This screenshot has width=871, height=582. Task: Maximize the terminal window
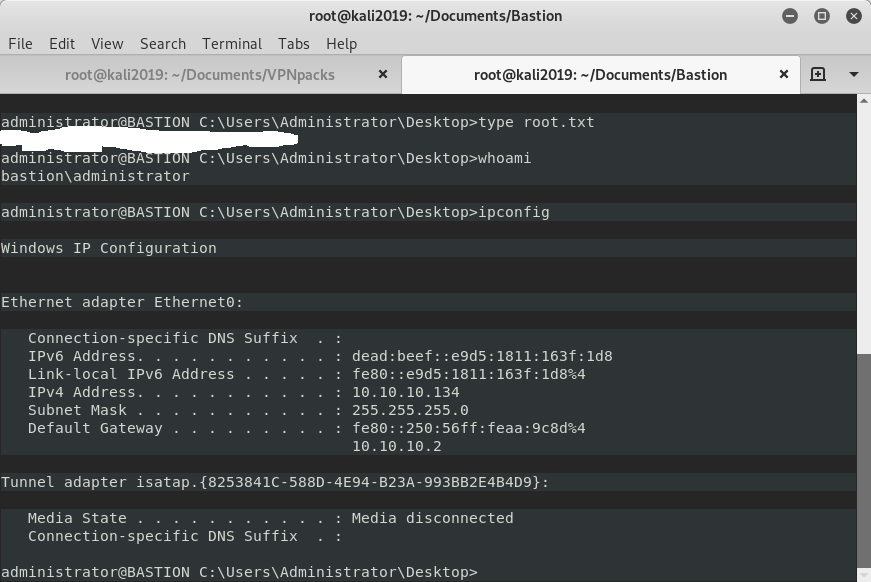pos(822,16)
